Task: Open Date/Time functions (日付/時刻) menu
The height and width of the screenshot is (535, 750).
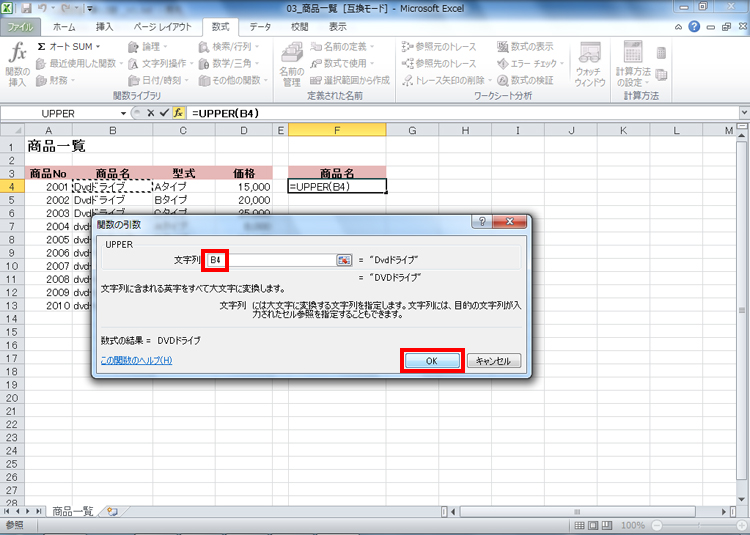Action: click(158, 80)
